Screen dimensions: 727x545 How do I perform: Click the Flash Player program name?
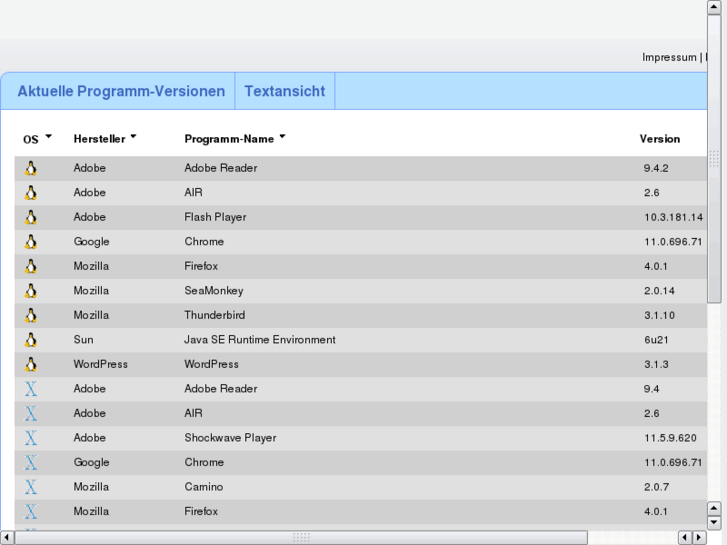tap(215, 217)
